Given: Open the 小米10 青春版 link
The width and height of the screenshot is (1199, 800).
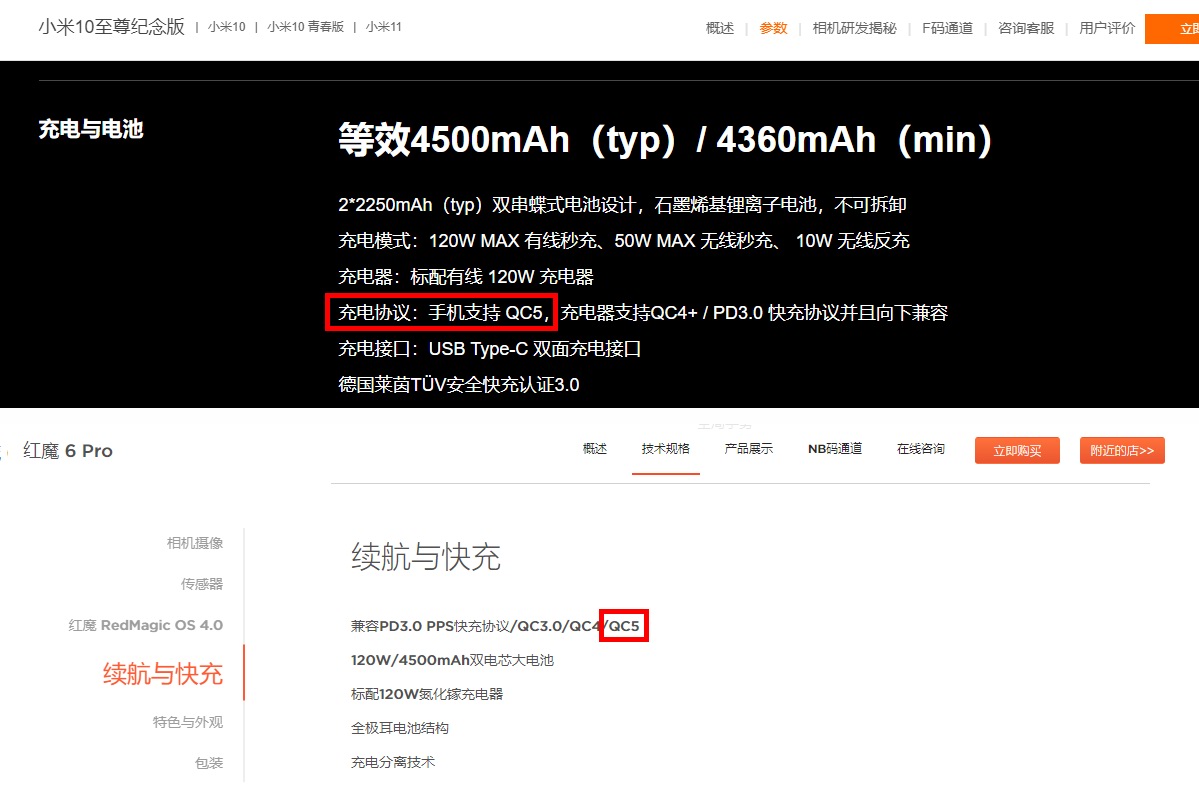Looking at the screenshot, I should (x=305, y=27).
